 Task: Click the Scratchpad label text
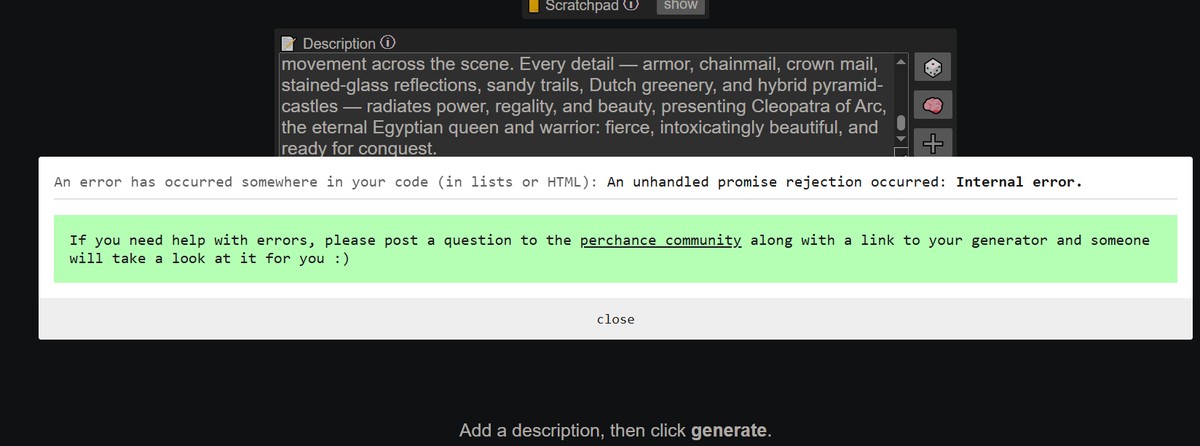click(582, 5)
